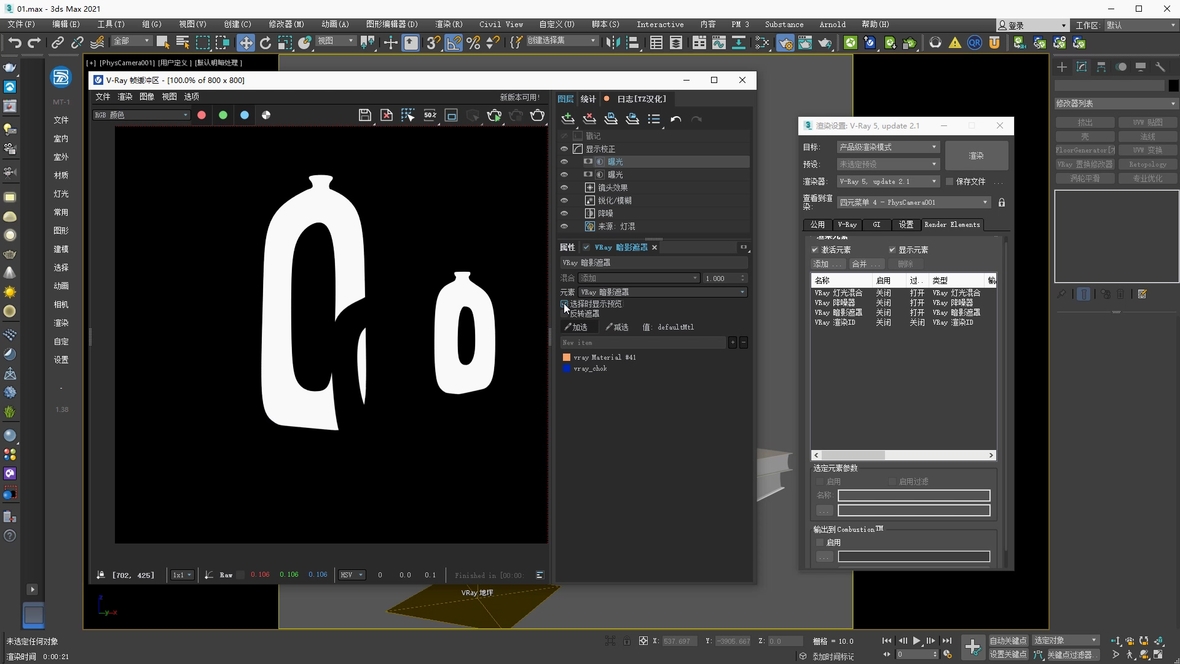Click the undo arrow in the layers panel

(676, 119)
